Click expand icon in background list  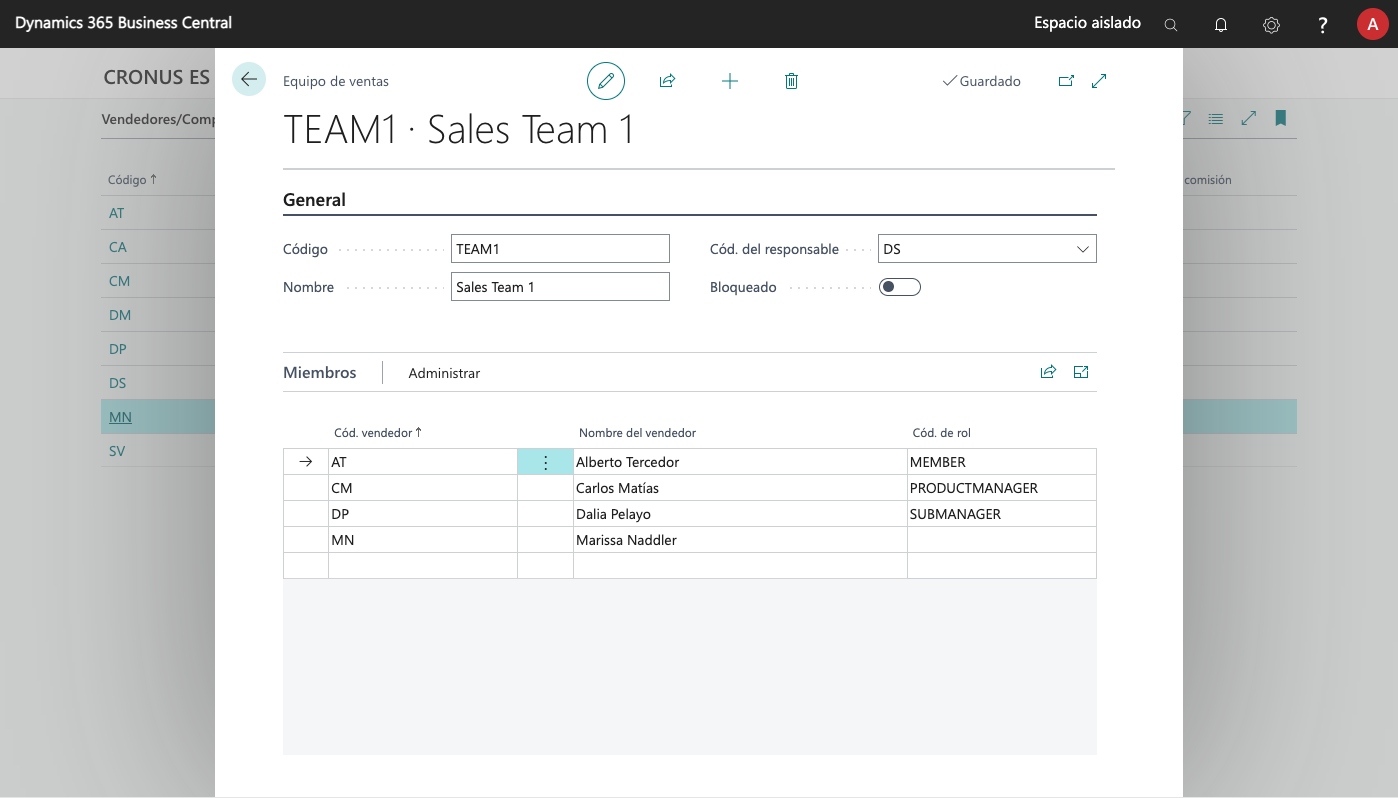(1248, 118)
